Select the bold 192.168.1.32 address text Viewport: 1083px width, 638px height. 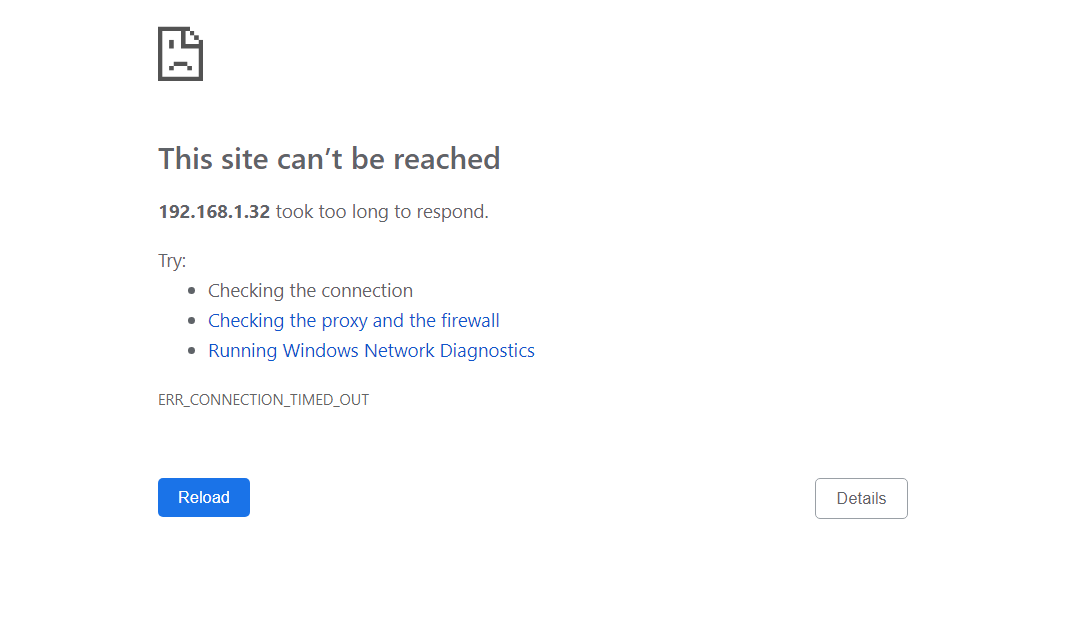pyautogui.click(x=214, y=211)
